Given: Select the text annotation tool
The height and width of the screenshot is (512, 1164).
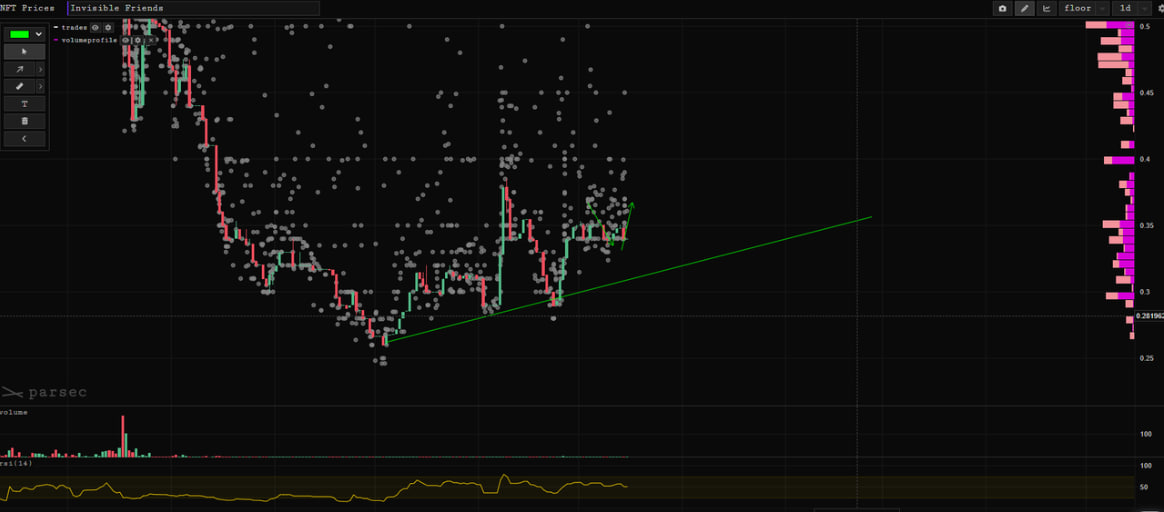Looking at the screenshot, I should point(24,104).
